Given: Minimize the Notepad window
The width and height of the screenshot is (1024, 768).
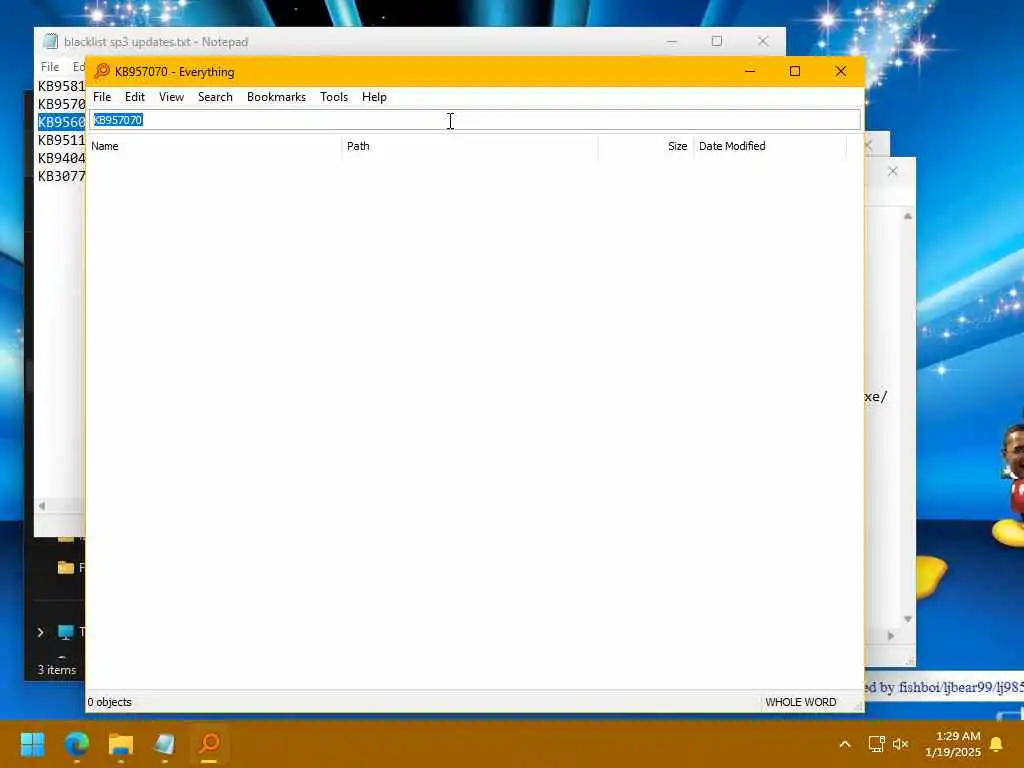Looking at the screenshot, I should 671,41.
